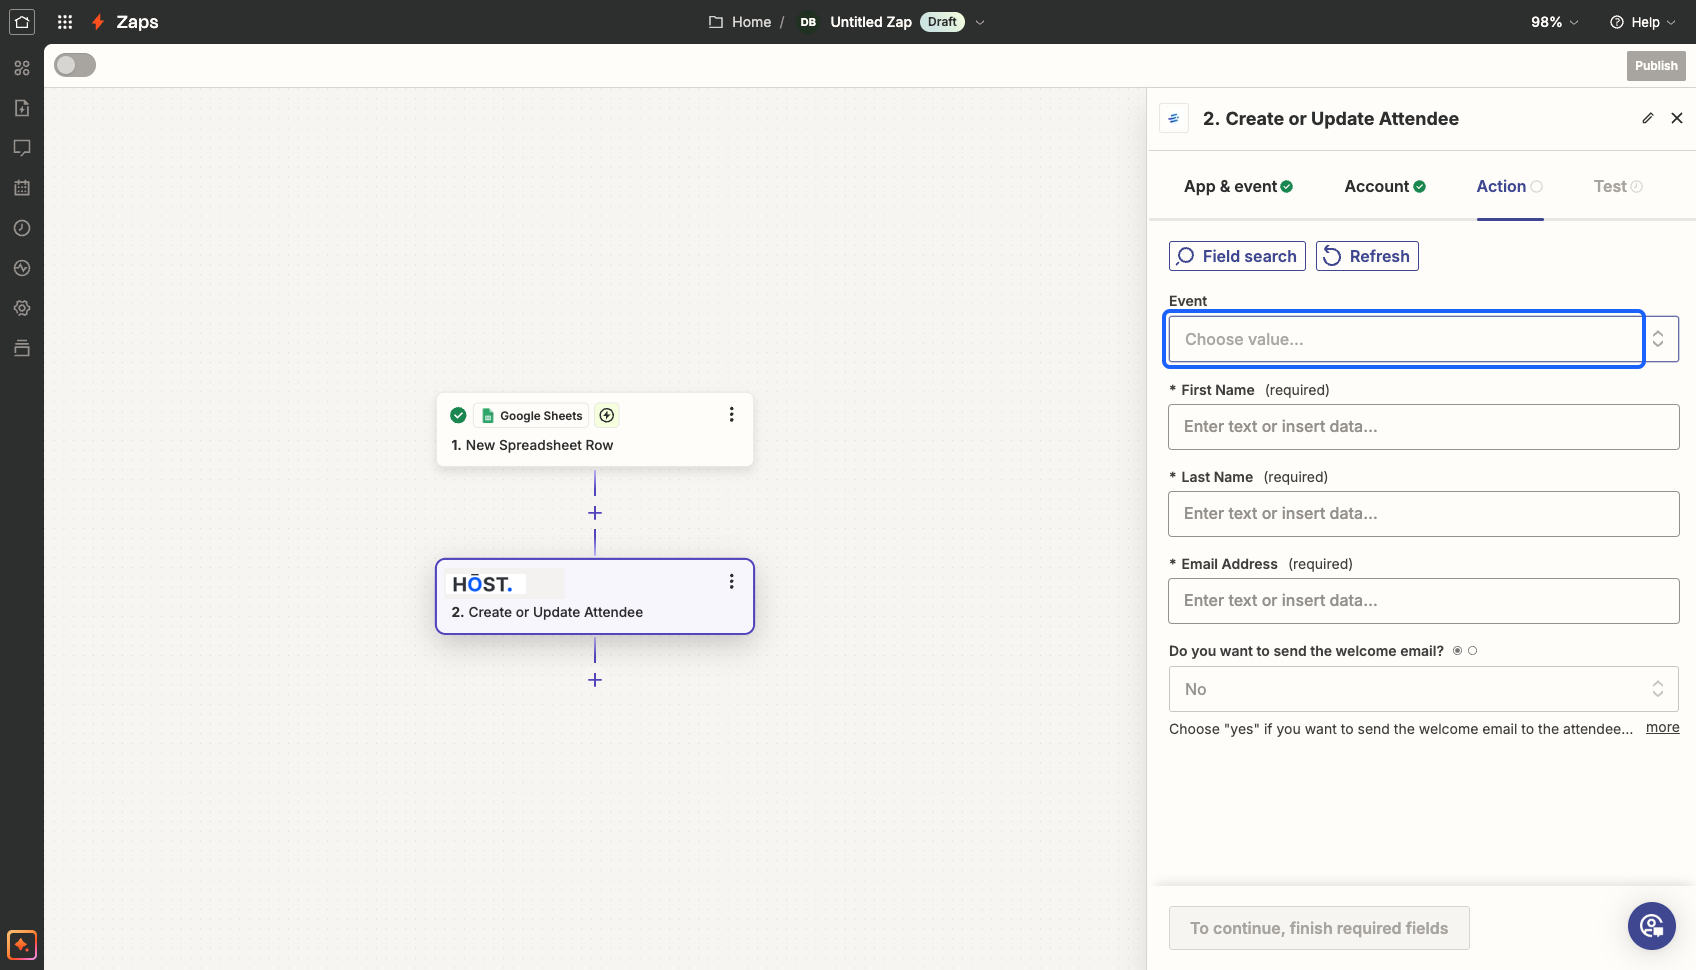The width and height of the screenshot is (1696, 970).
Task: Open the comments icon in sidebar
Action: pyautogui.click(x=22, y=148)
